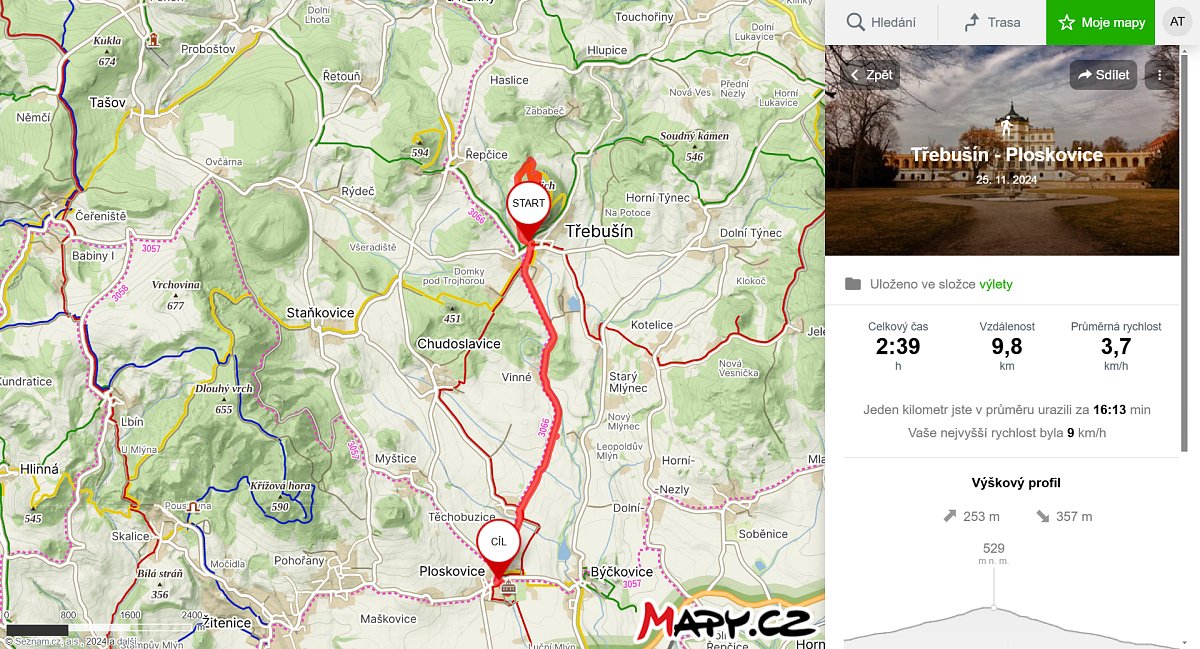Click the folder icon beside Uloženo
The width and height of the screenshot is (1200, 649).
tap(852, 284)
